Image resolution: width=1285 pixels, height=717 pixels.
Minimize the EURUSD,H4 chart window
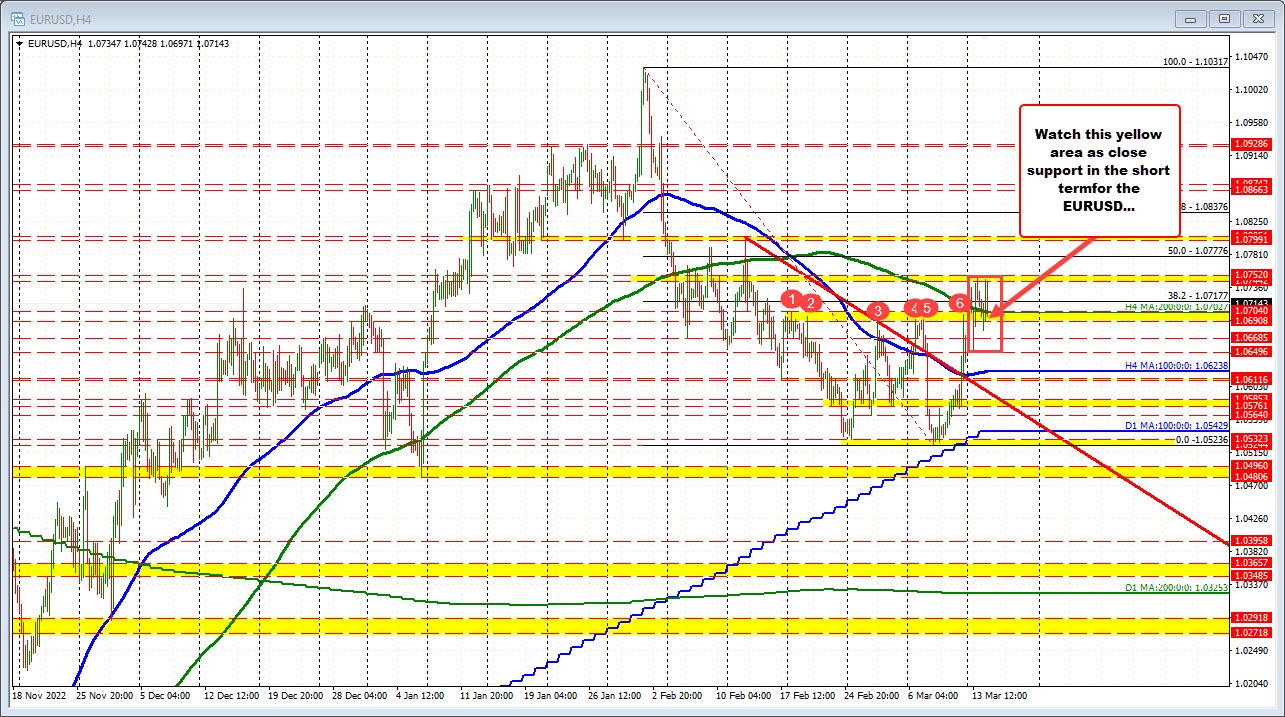click(1190, 18)
